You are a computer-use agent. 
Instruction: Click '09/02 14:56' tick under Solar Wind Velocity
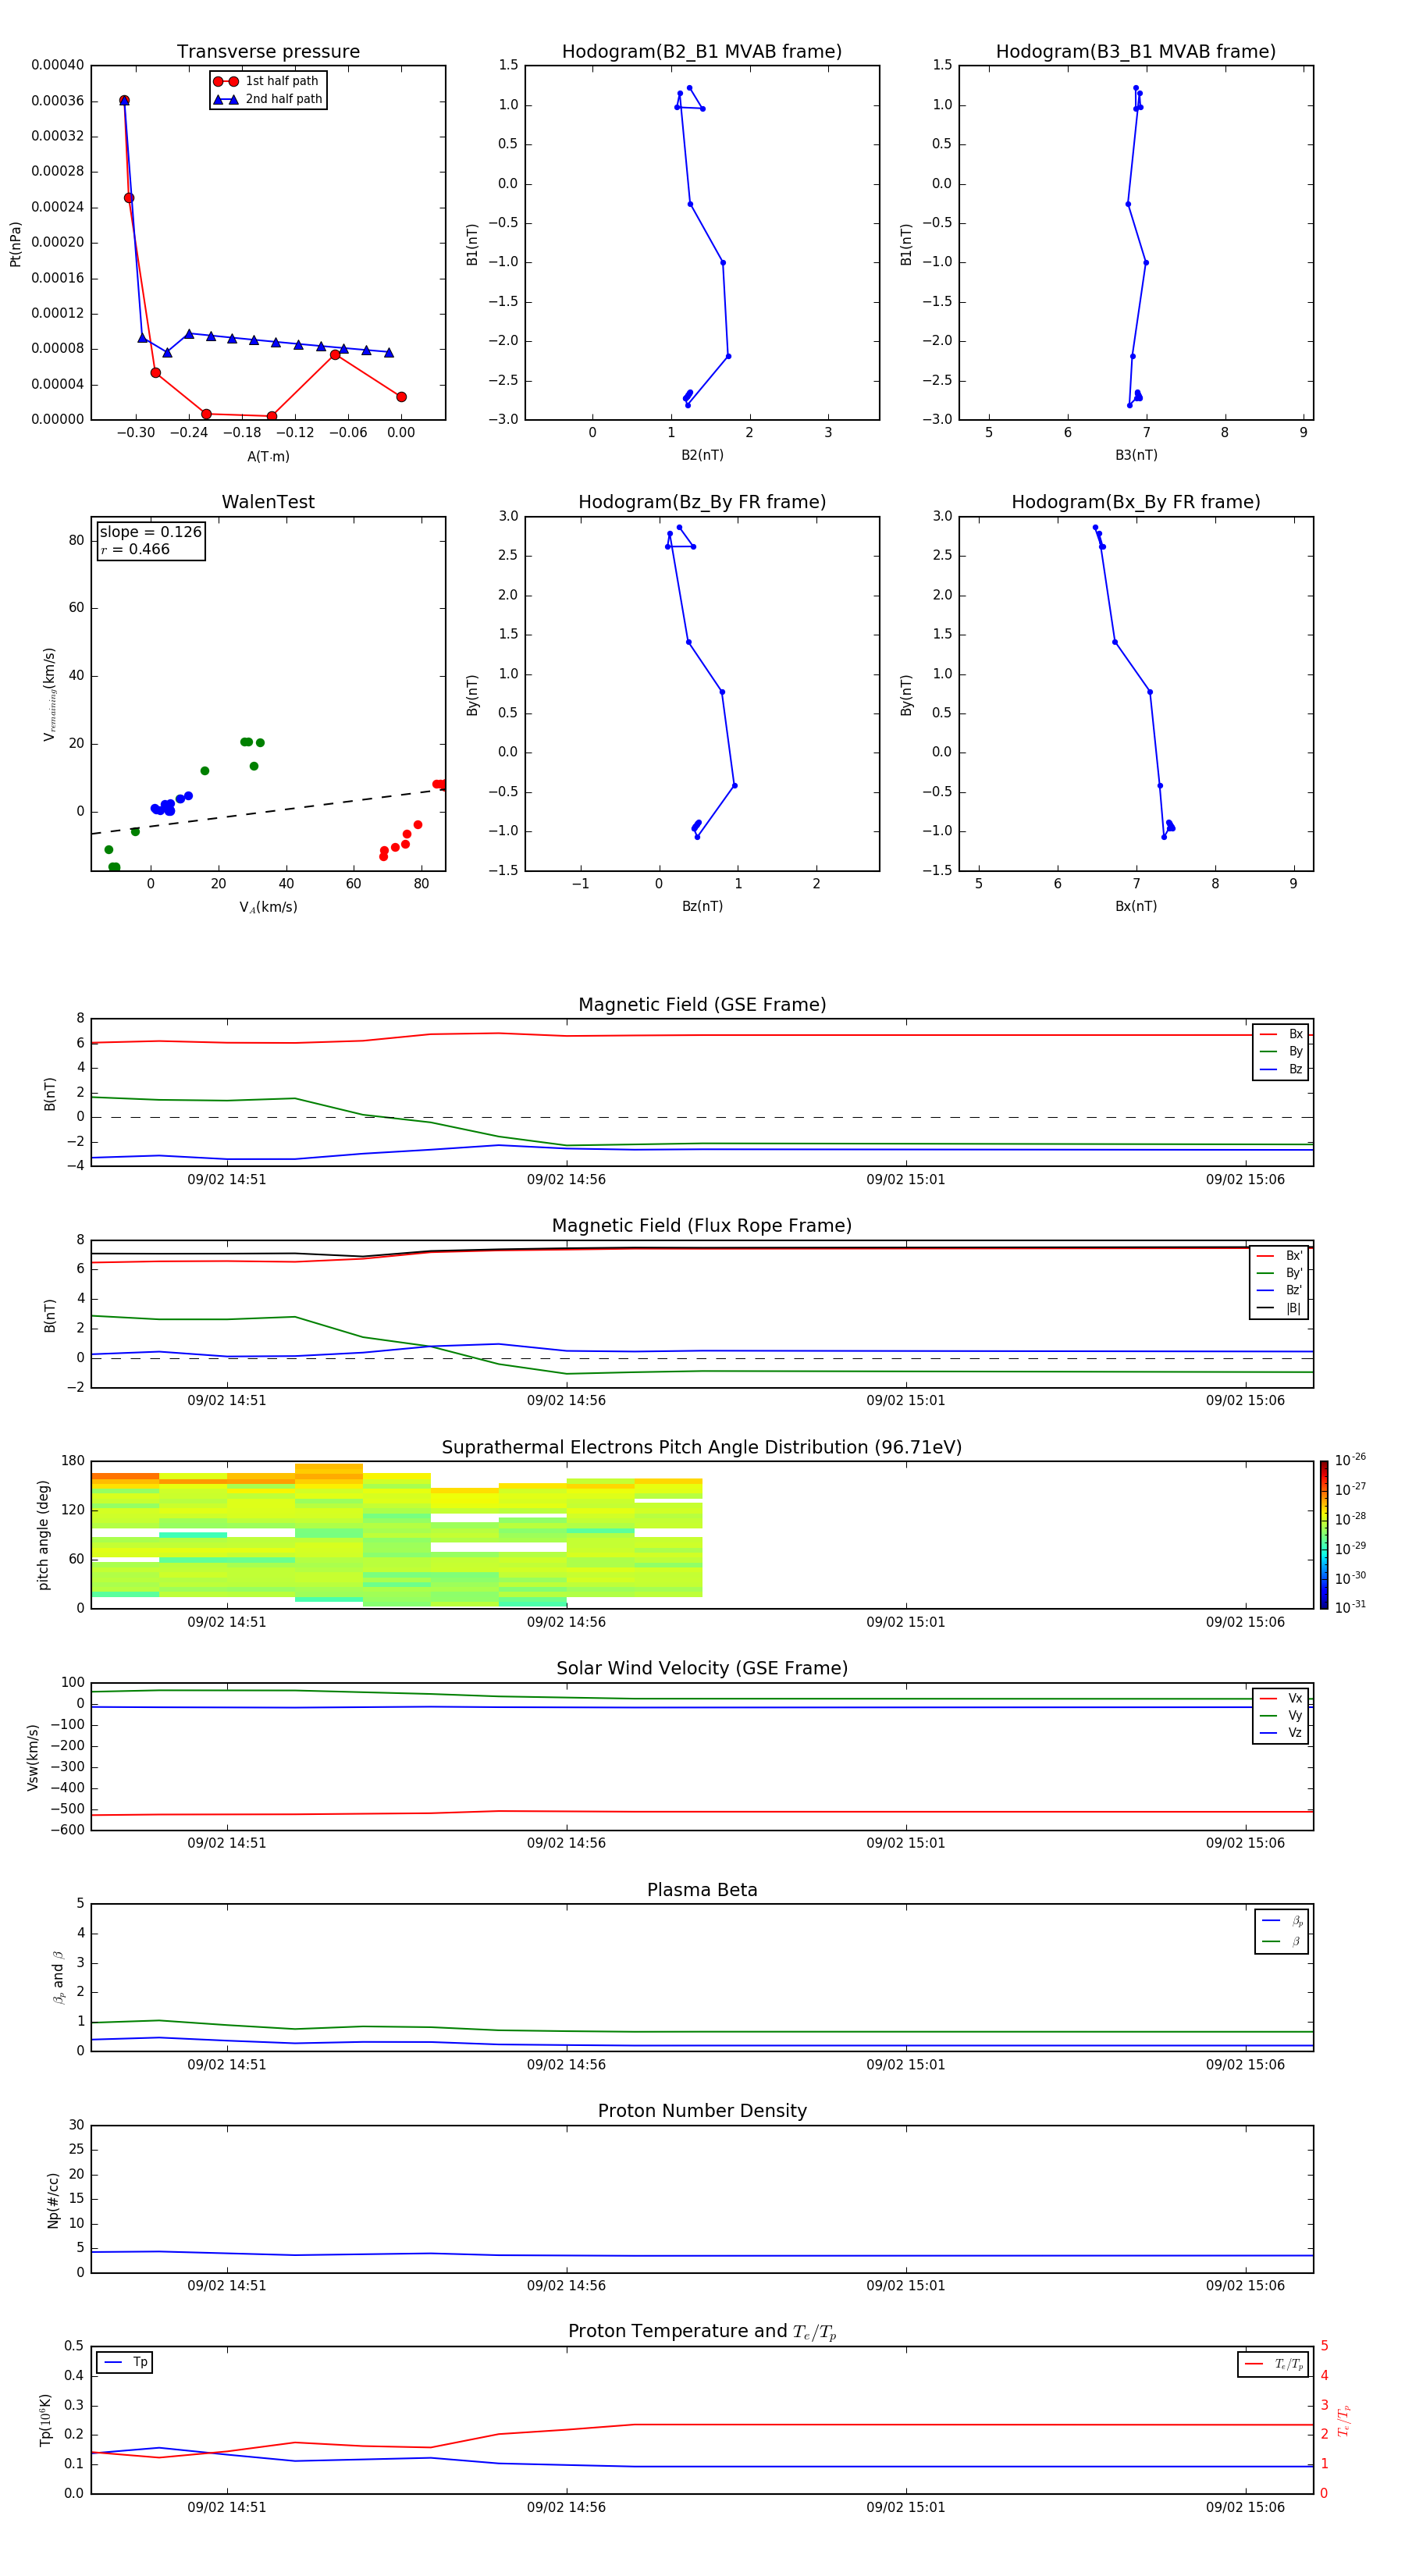pos(566,1843)
